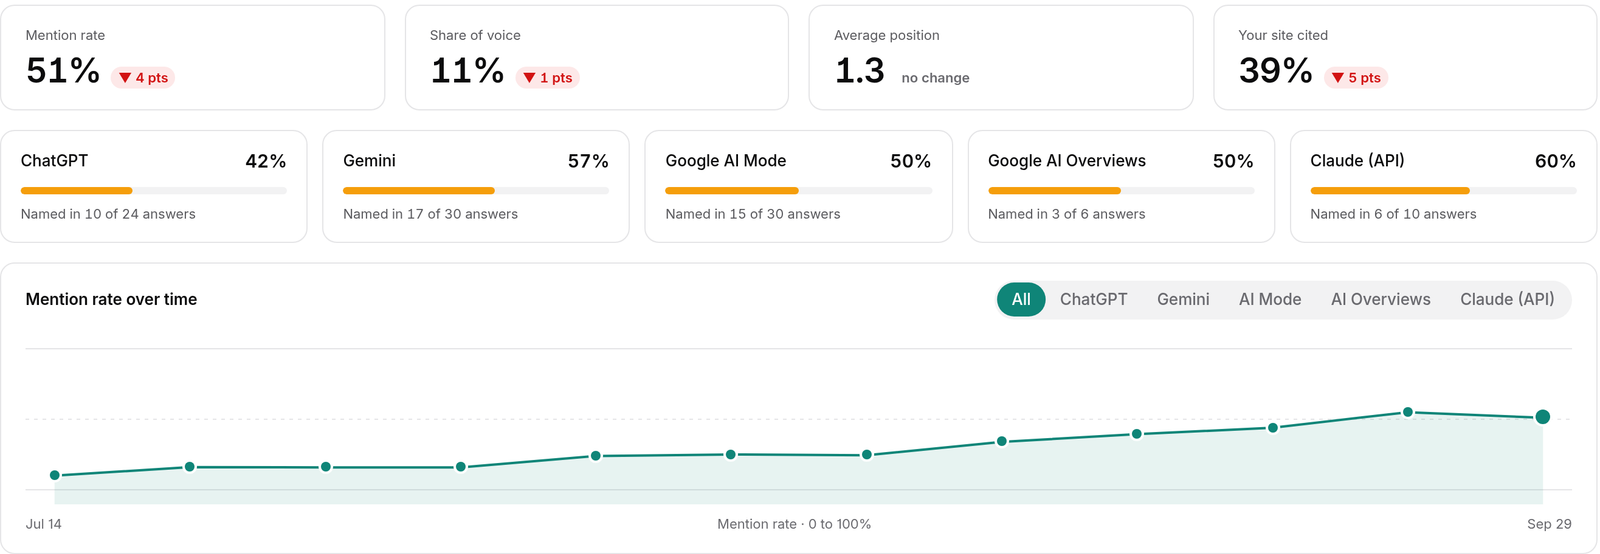Open the Mention rate 51% card
1600x554 pixels.
pos(193,58)
